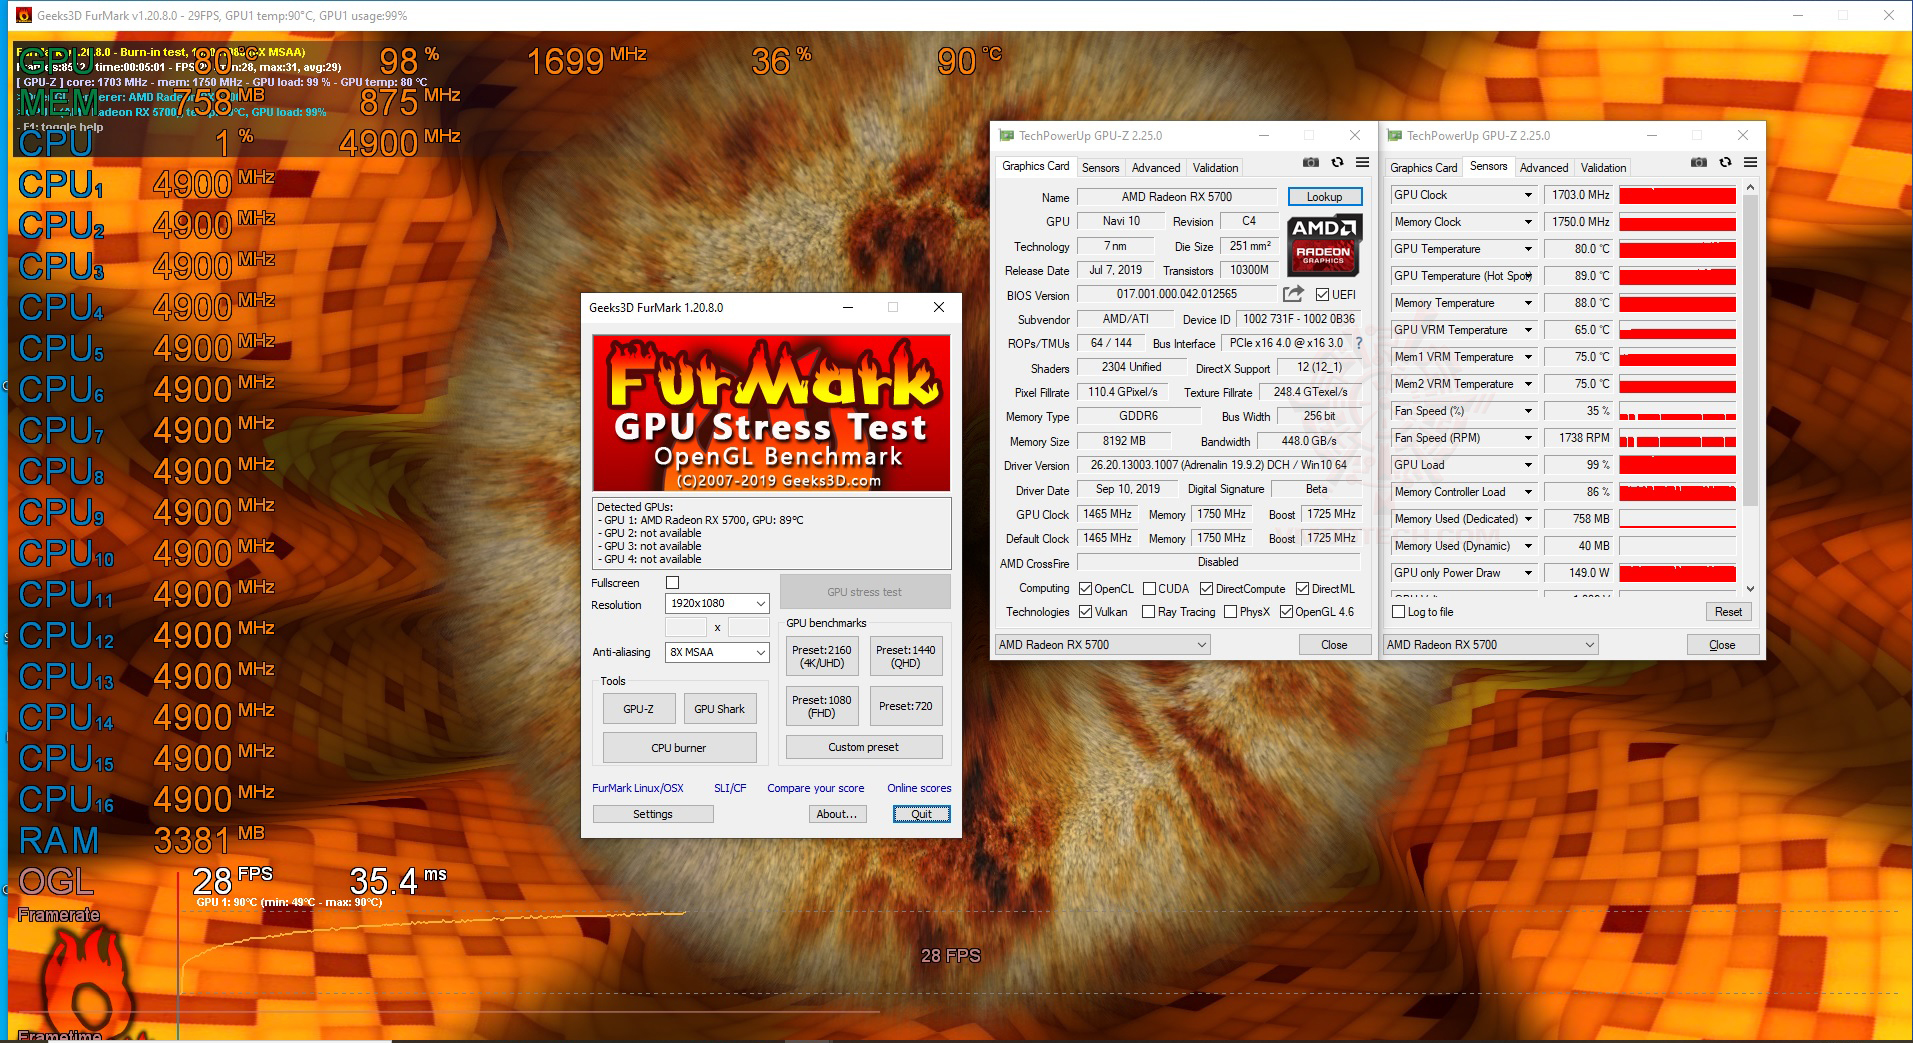The height and width of the screenshot is (1043, 1913).
Task: Toggle the PhysX checkbox
Action: pos(1230,612)
